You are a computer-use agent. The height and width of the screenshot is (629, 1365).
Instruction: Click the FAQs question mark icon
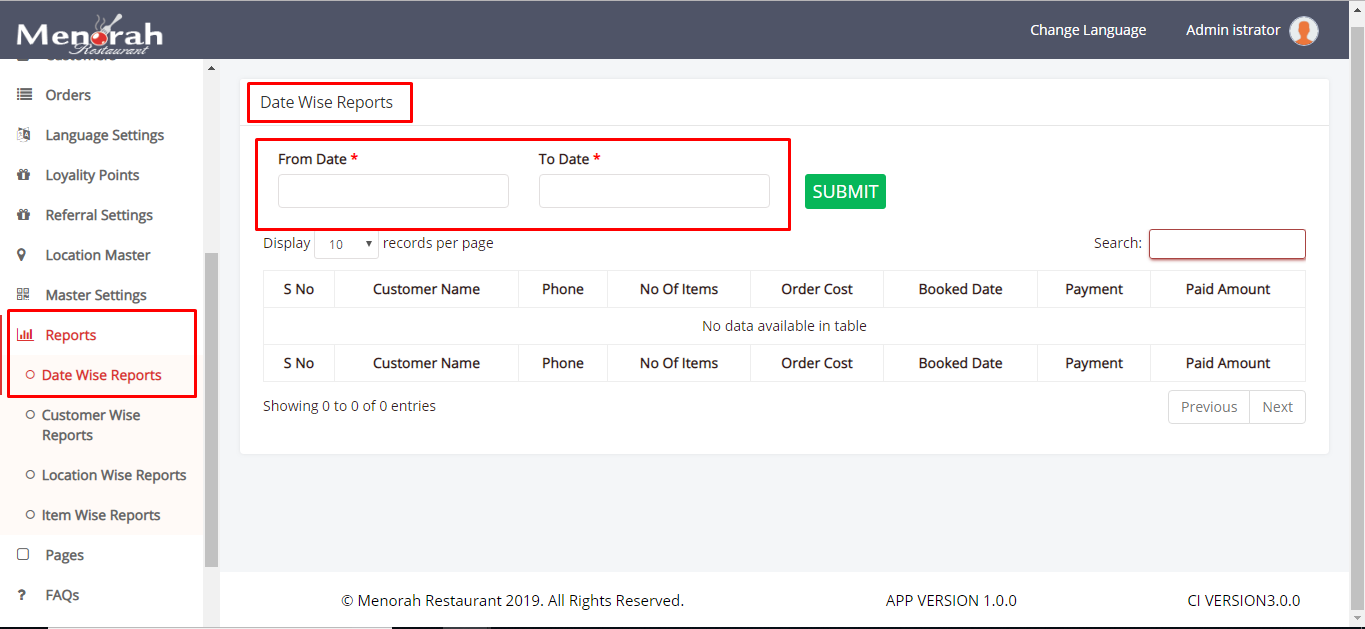pos(23,595)
